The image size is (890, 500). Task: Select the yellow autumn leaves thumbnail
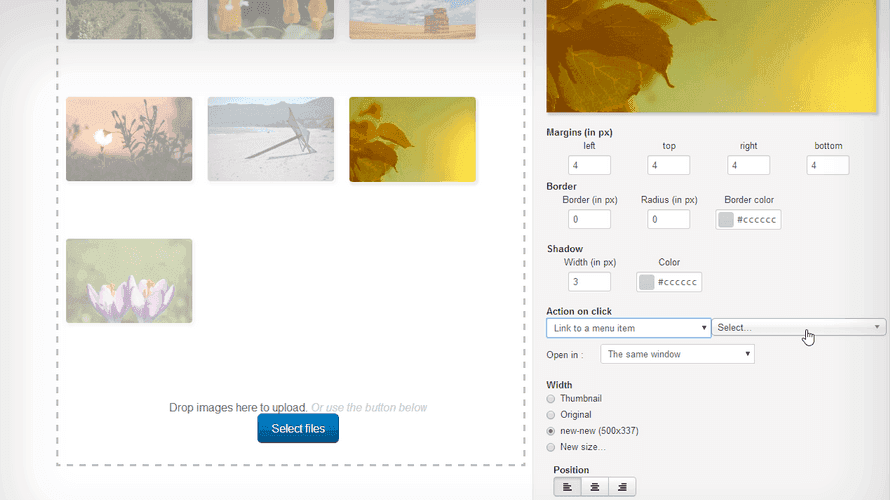point(412,140)
